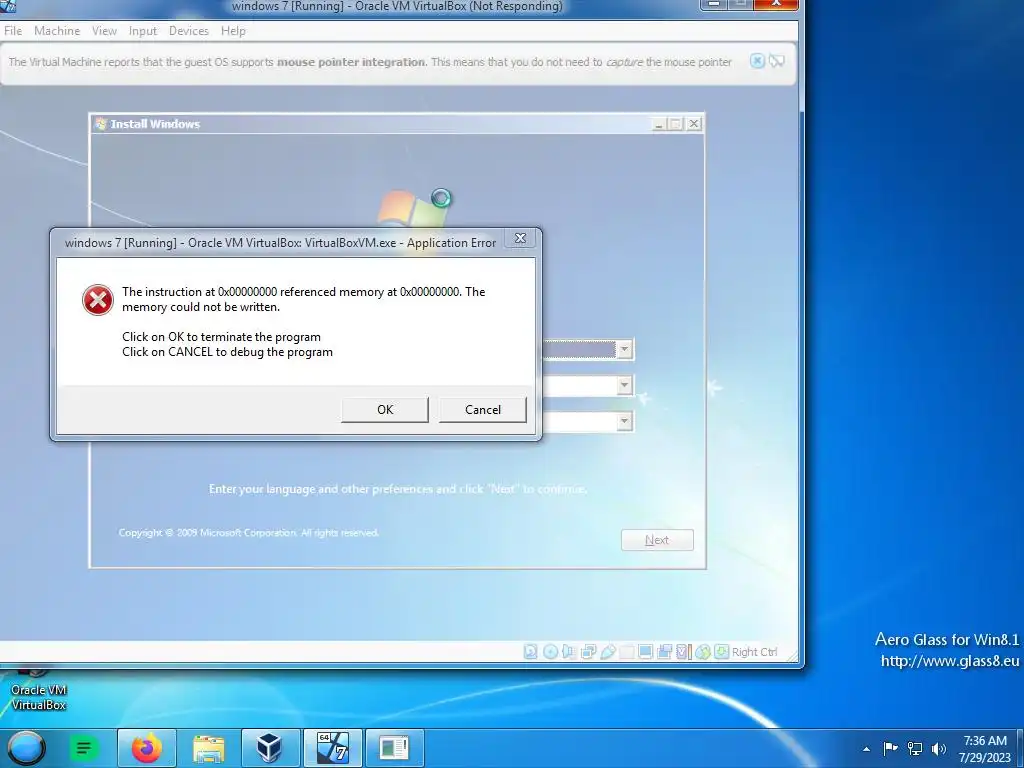Click the don't-show-again notification icon
This screenshot has height=768, width=1024.
pyautogui.click(x=776, y=61)
